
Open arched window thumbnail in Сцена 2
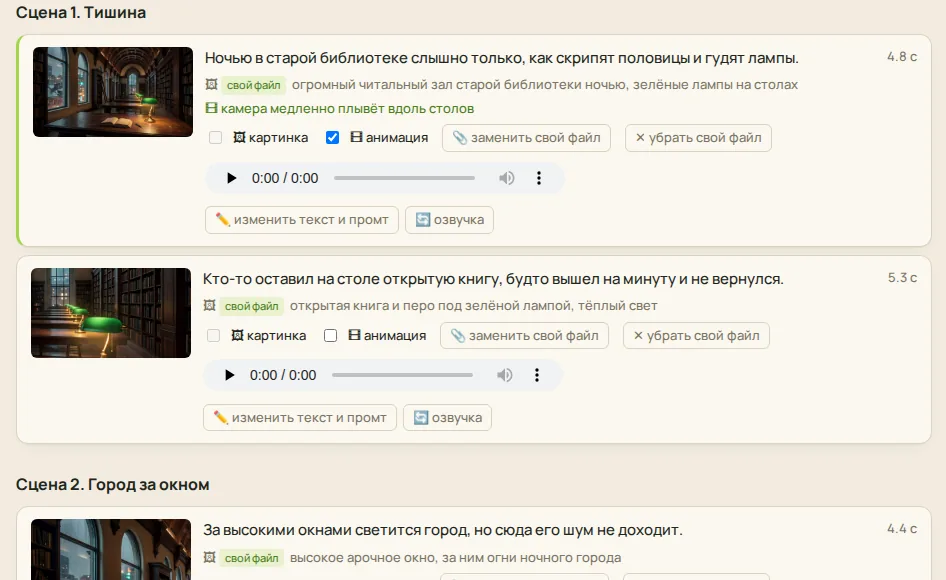[x=111, y=549]
